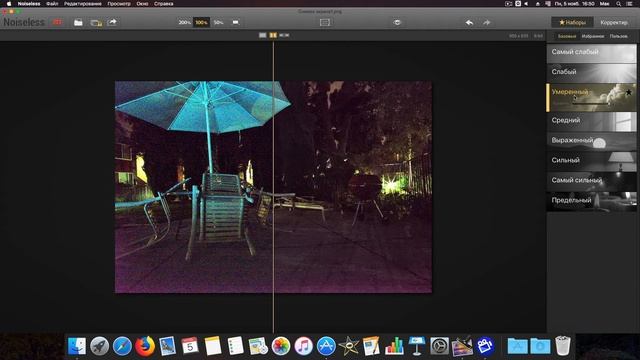
Task: Open the Редактирование menu
Action: pos(82,4)
